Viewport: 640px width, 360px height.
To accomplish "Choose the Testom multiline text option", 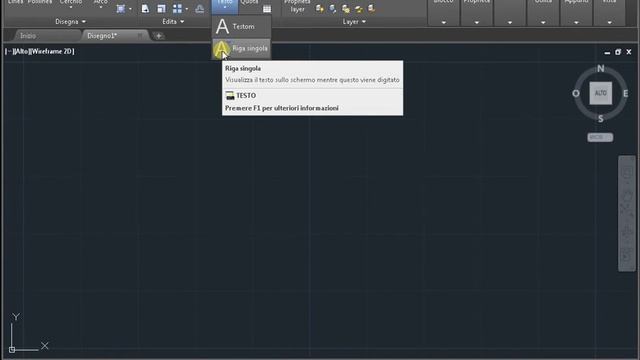I will pyautogui.click(x=242, y=27).
